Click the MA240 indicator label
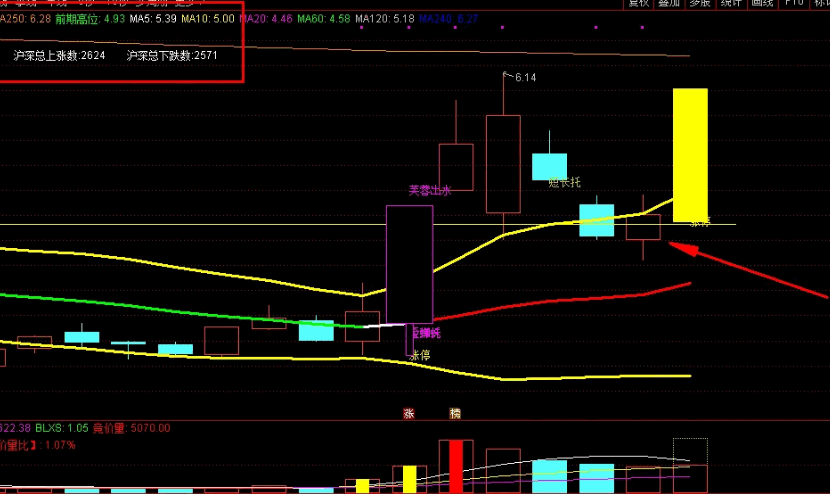This screenshot has height=494, width=830. tap(448, 19)
